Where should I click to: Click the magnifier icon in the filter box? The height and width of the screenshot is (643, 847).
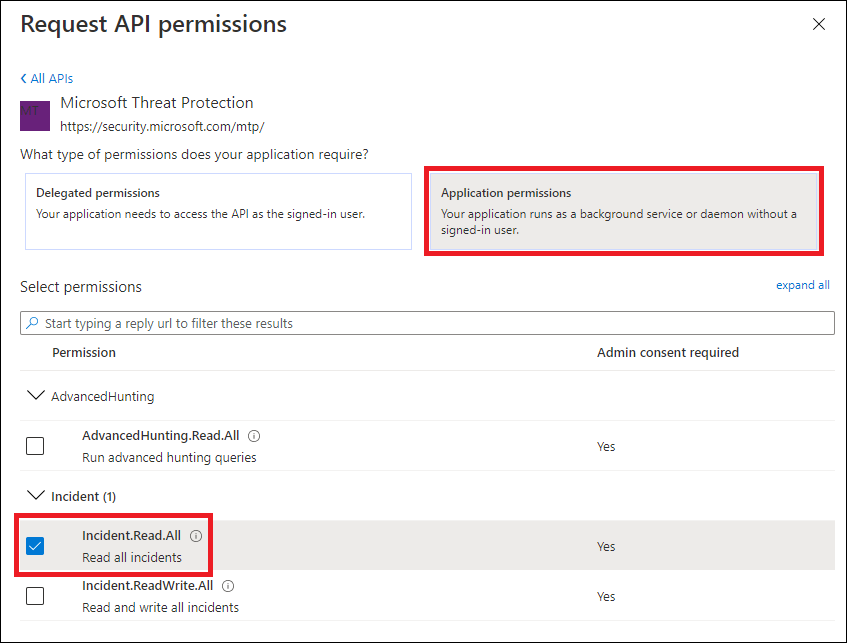32,323
